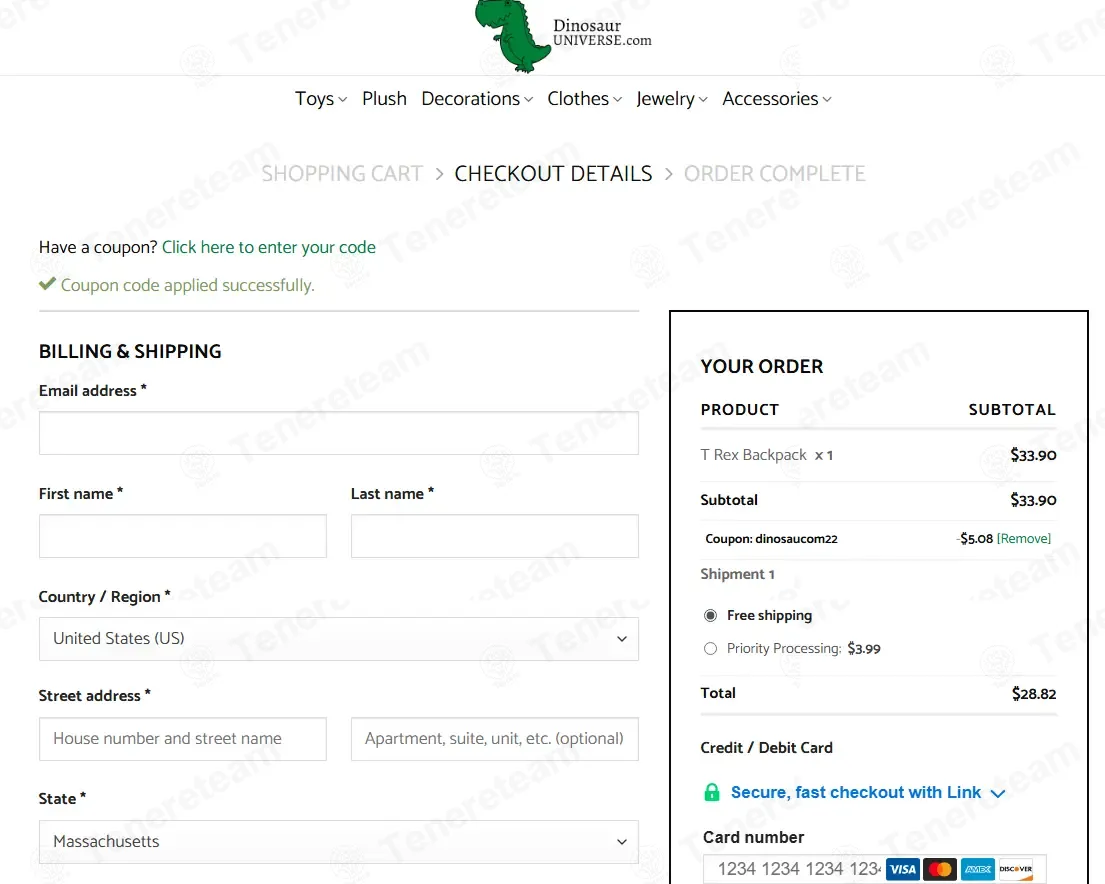1105x884 pixels.
Task: Go back to Shopping Cart step
Action: pyautogui.click(x=342, y=173)
